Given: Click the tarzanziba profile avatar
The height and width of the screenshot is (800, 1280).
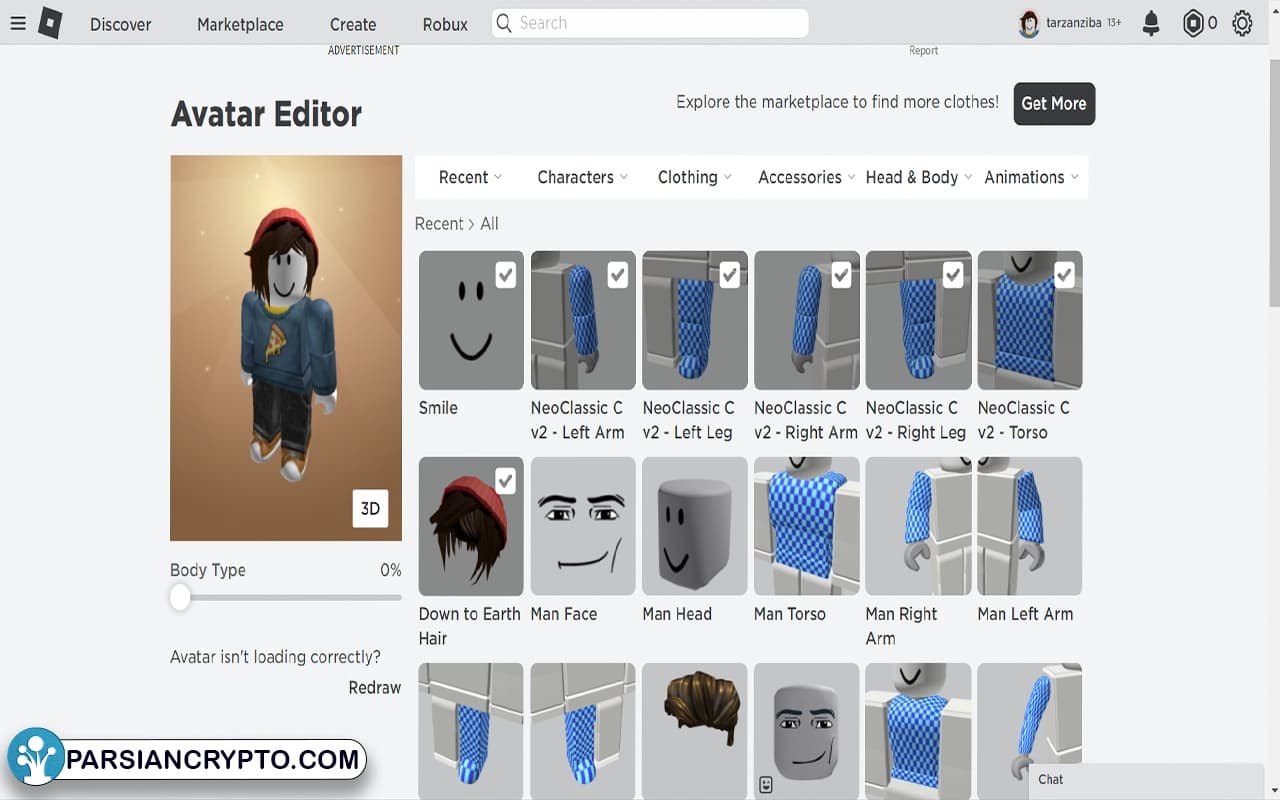Looking at the screenshot, I should 1029,23.
